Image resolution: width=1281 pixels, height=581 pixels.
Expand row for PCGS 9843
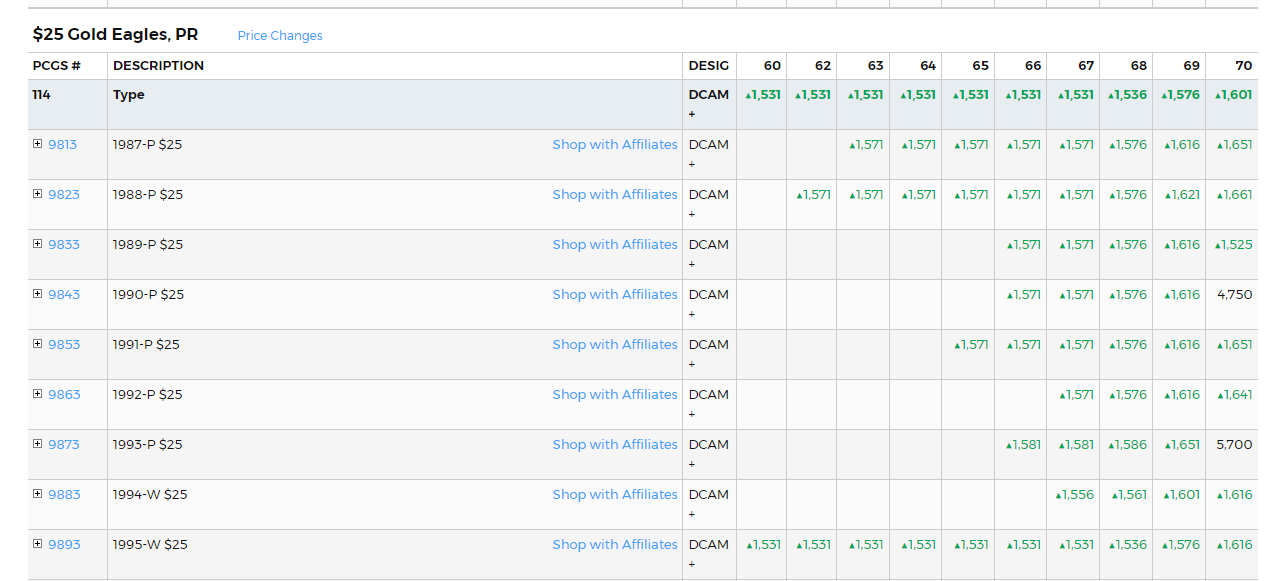click(x=38, y=294)
